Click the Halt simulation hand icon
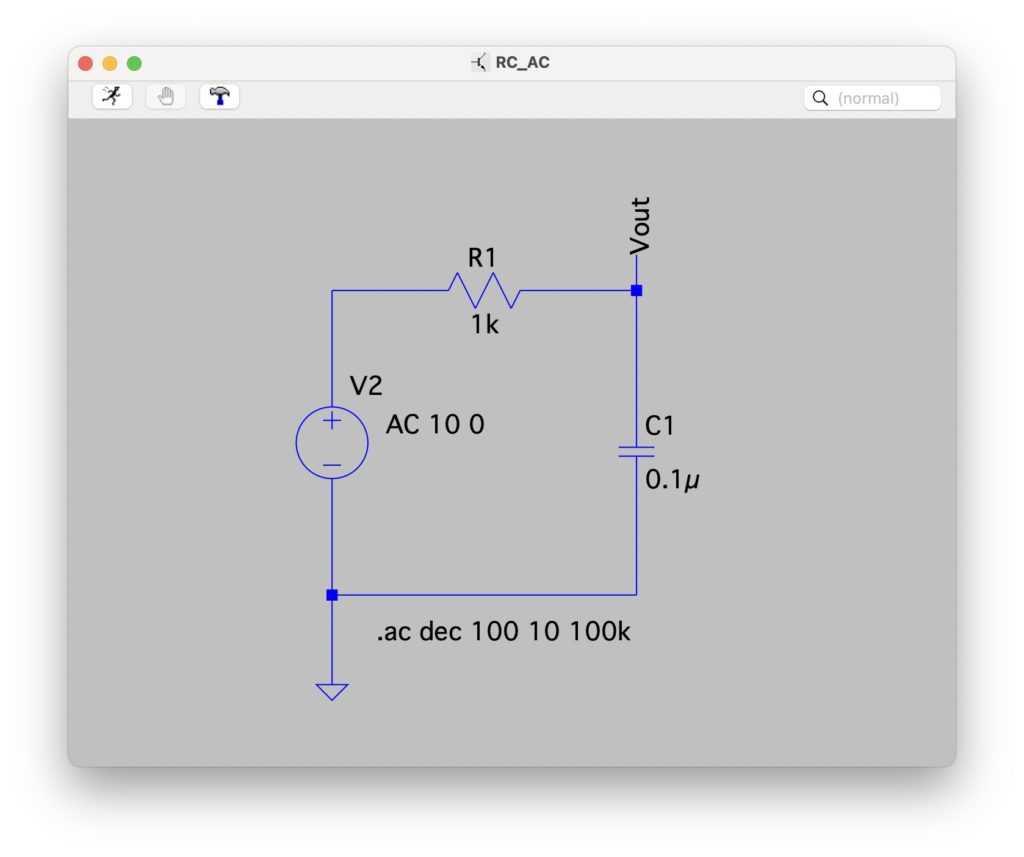This screenshot has width=1024, height=857. [x=166, y=97]
